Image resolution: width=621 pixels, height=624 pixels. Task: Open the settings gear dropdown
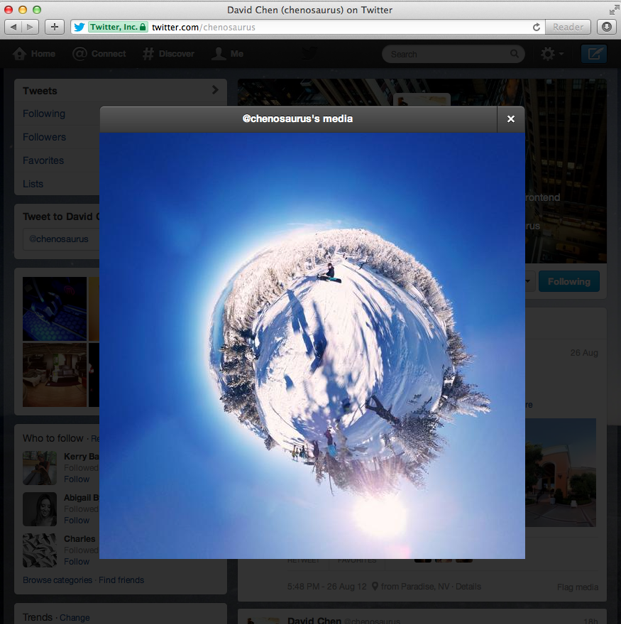pyautogui.click(x=552, y=54)
